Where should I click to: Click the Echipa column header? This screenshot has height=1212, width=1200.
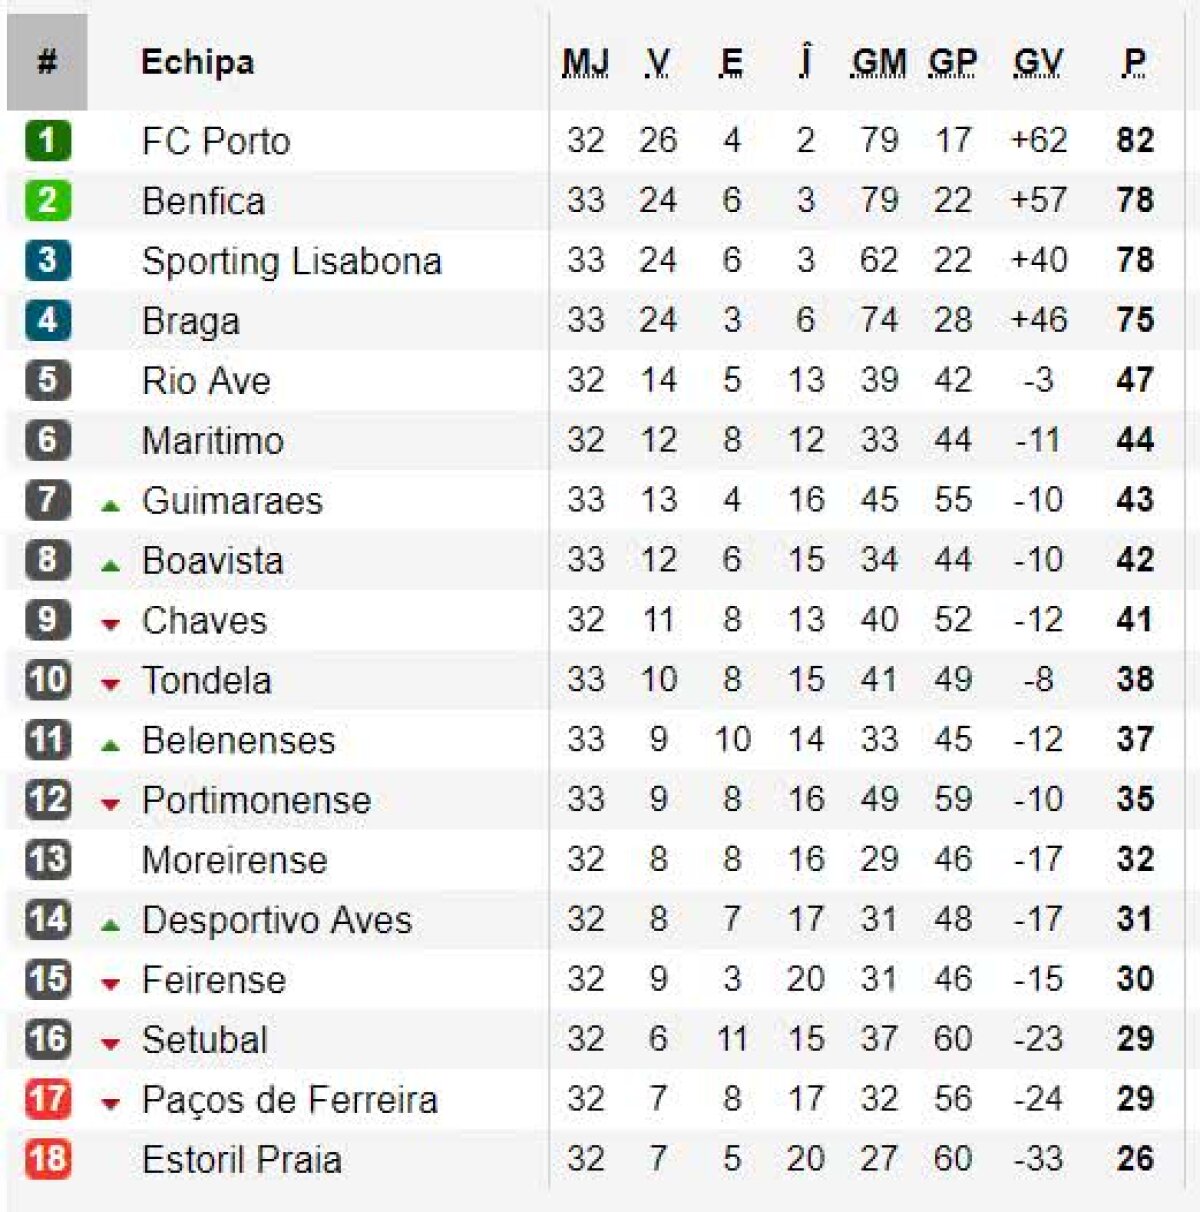pyautogui.click(x=197, y=62)
